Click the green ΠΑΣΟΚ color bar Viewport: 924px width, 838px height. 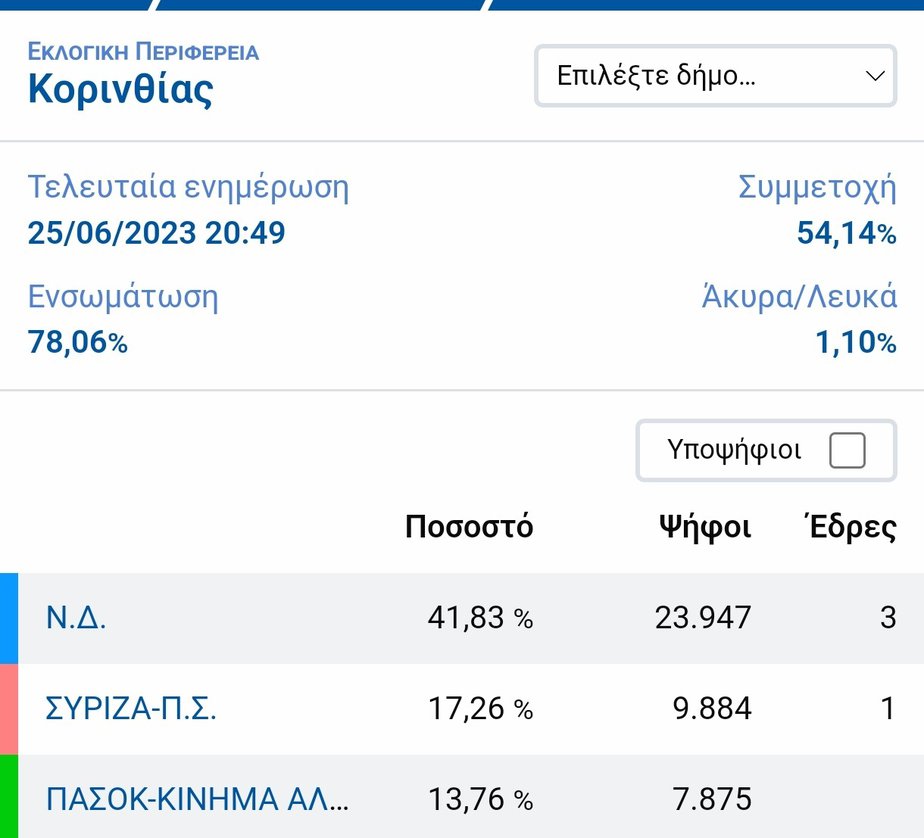(9, 797)
